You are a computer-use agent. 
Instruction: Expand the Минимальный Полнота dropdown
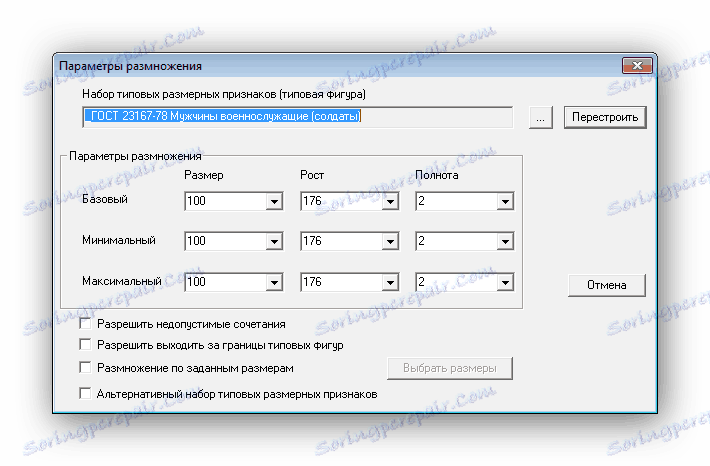click(505, 241)
